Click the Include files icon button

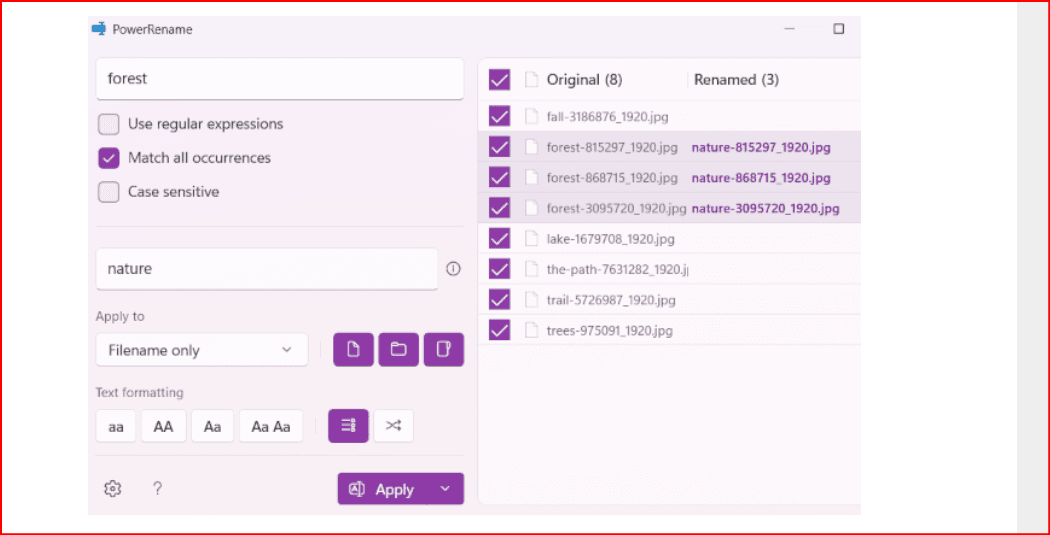pyautogui.click(x=353, y=350)
